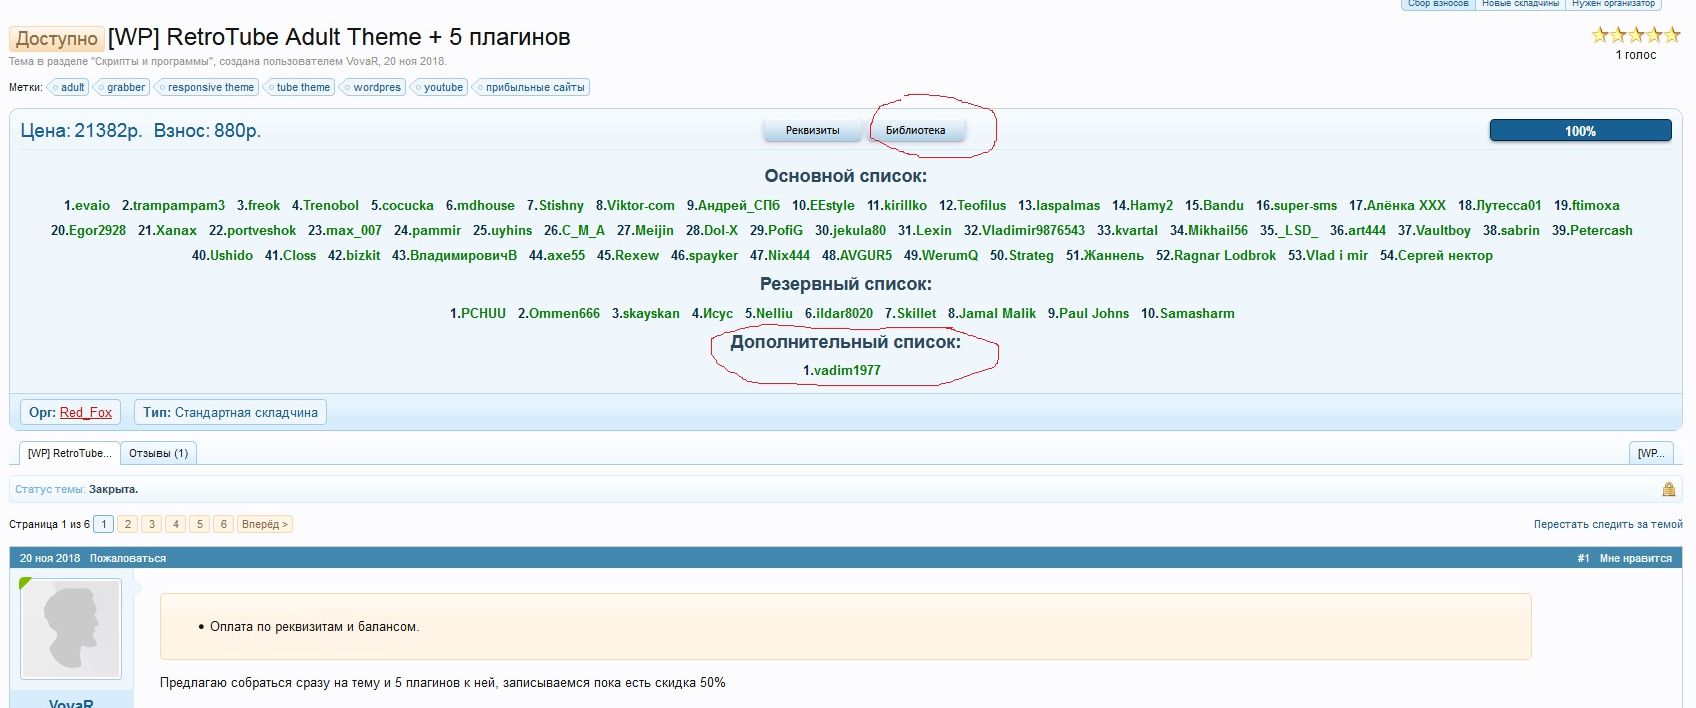The height and width of the screenshot is (708, 1696).
Task: Open the right-side [WP... tab
Action: pyautogui.click(x=1651, y=453)
